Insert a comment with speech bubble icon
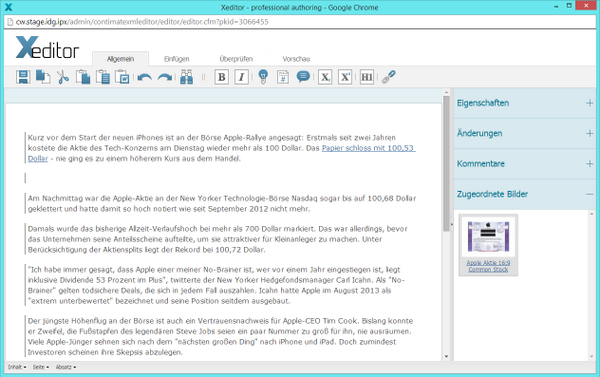 (x=303, y=77)
